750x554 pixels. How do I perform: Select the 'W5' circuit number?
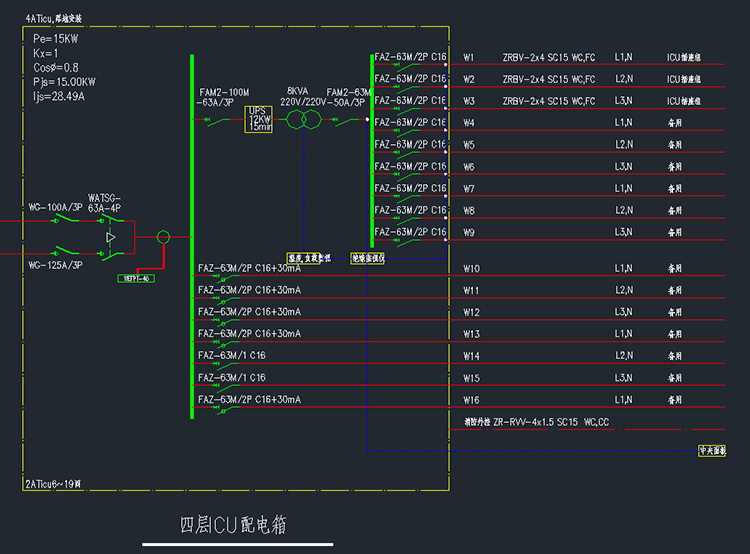point(469,145)
